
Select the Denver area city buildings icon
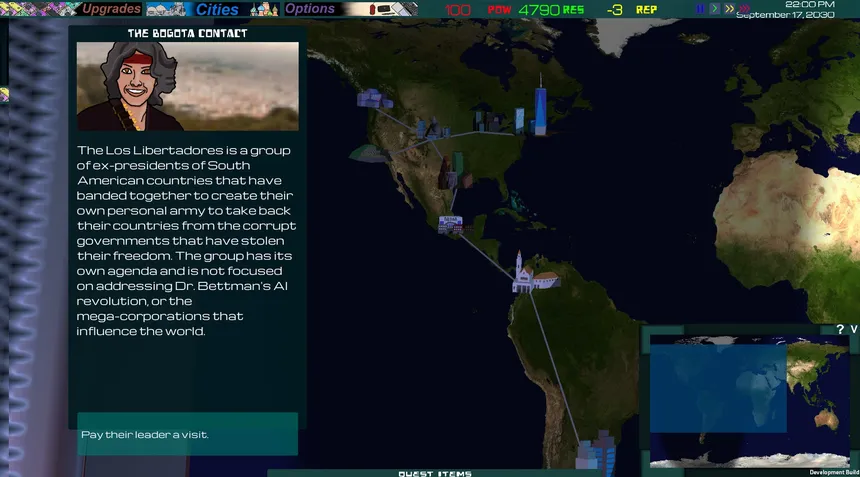click(x=433, y=129)
